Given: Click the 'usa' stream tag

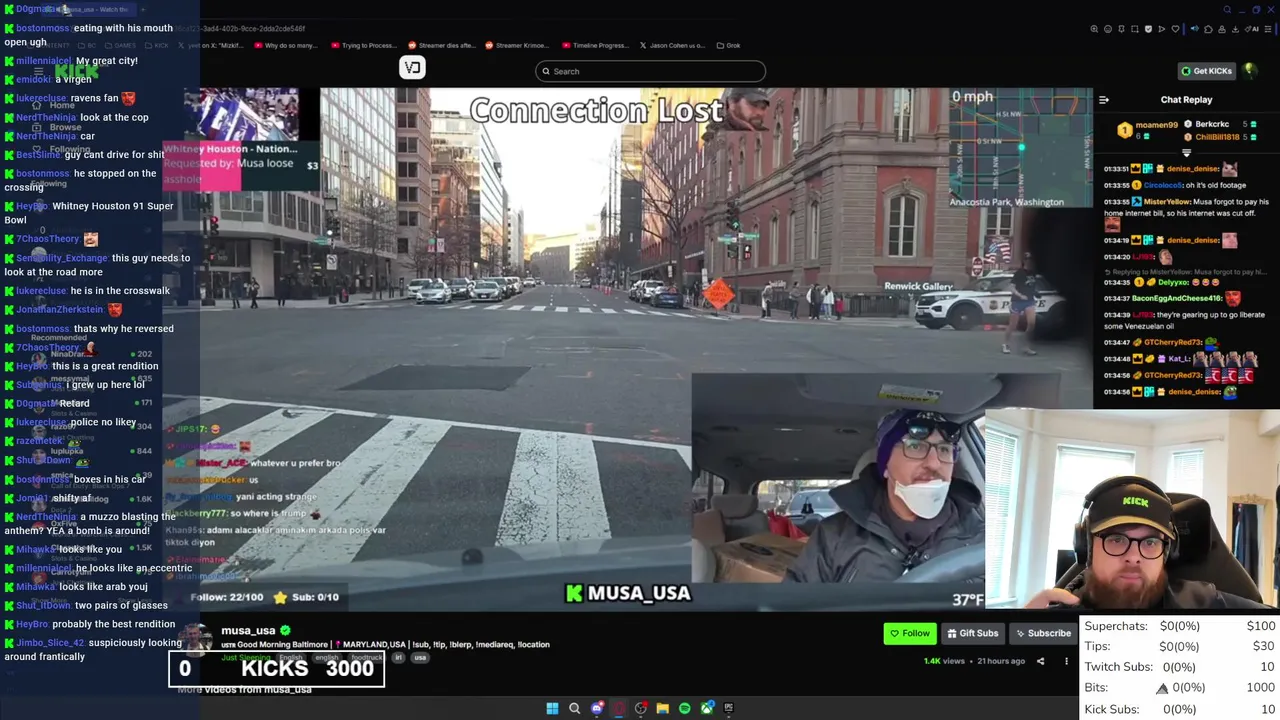Looking at the screenshot, I should click(x=420, y=658).
